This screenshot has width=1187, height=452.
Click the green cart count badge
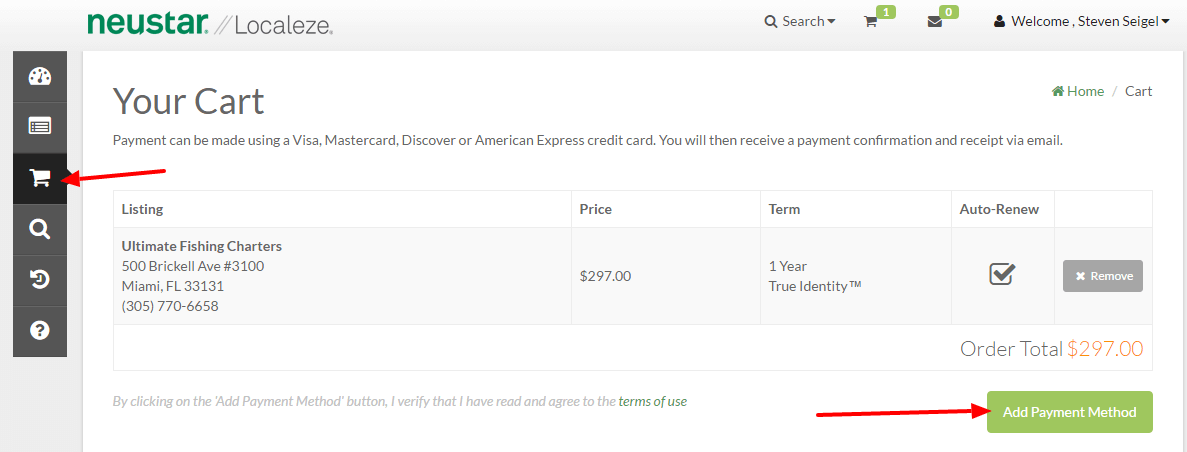(886, 11)
